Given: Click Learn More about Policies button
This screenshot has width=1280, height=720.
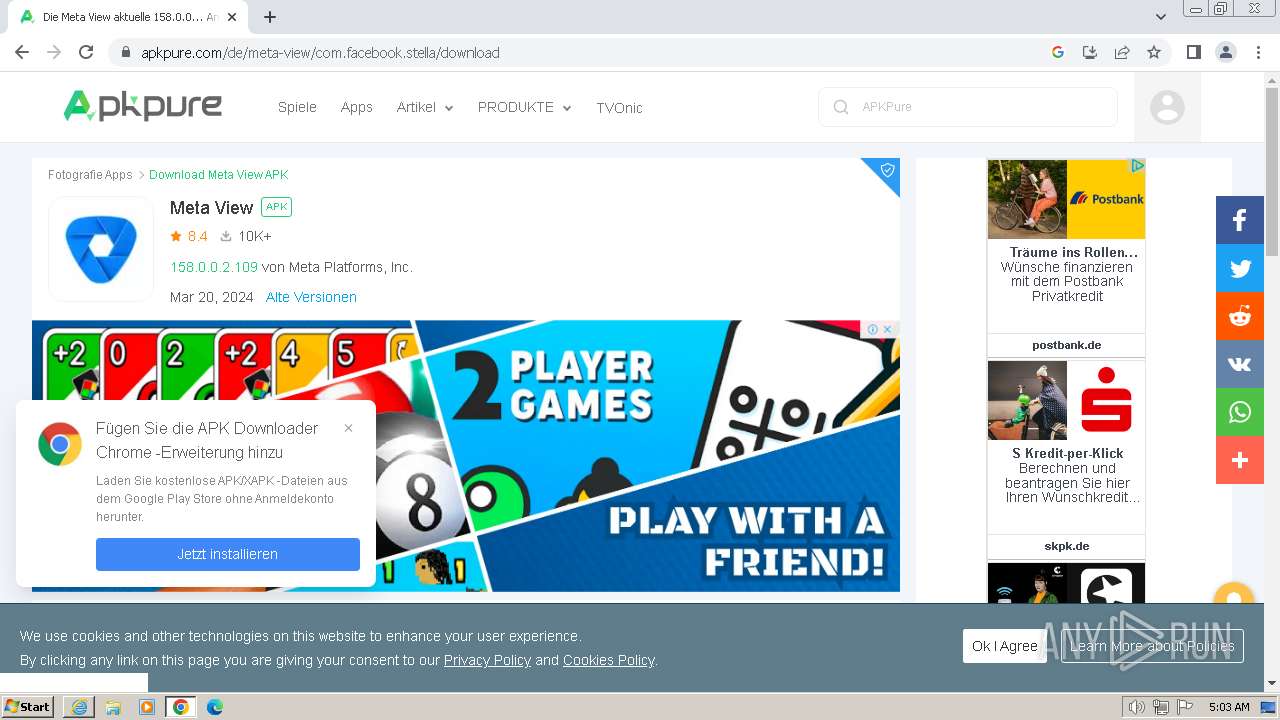Looking at the screenshot, I should [1152, 646].
